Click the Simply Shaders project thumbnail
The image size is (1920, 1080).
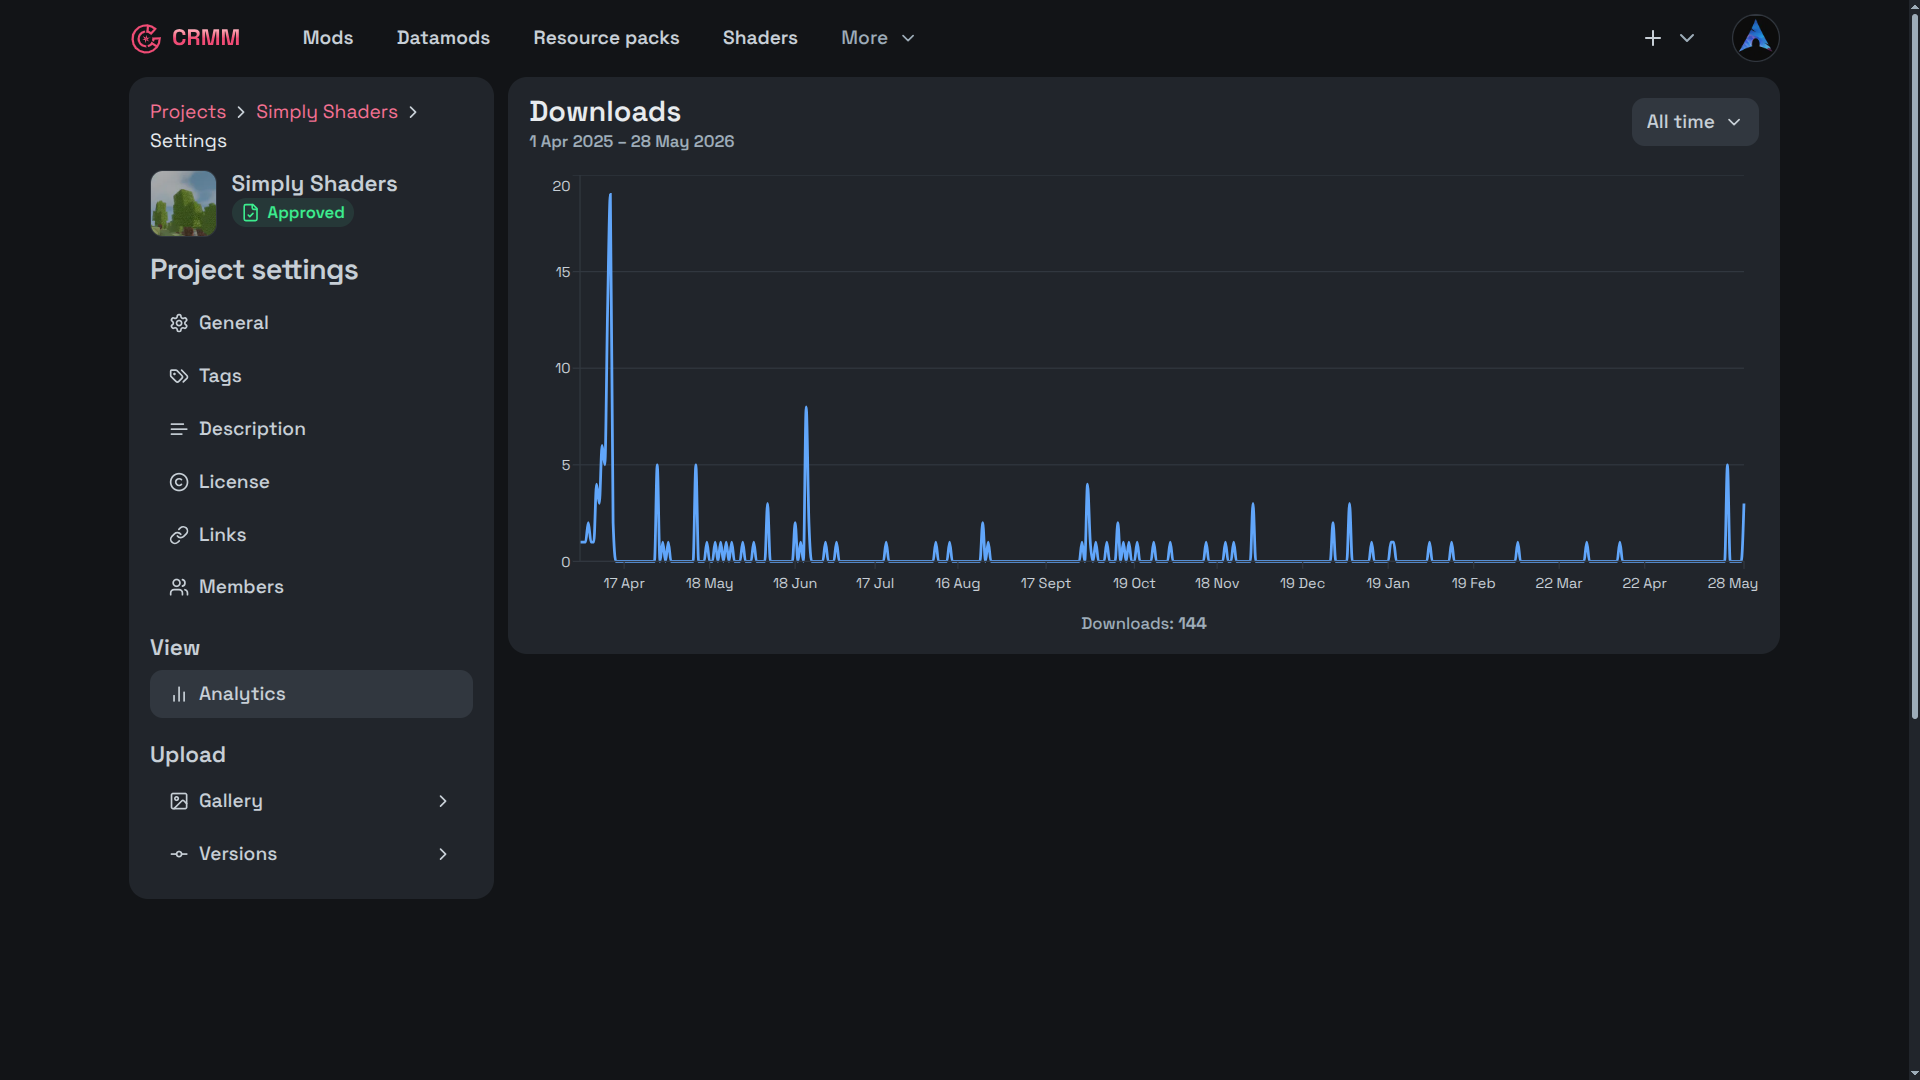point(183,203)
